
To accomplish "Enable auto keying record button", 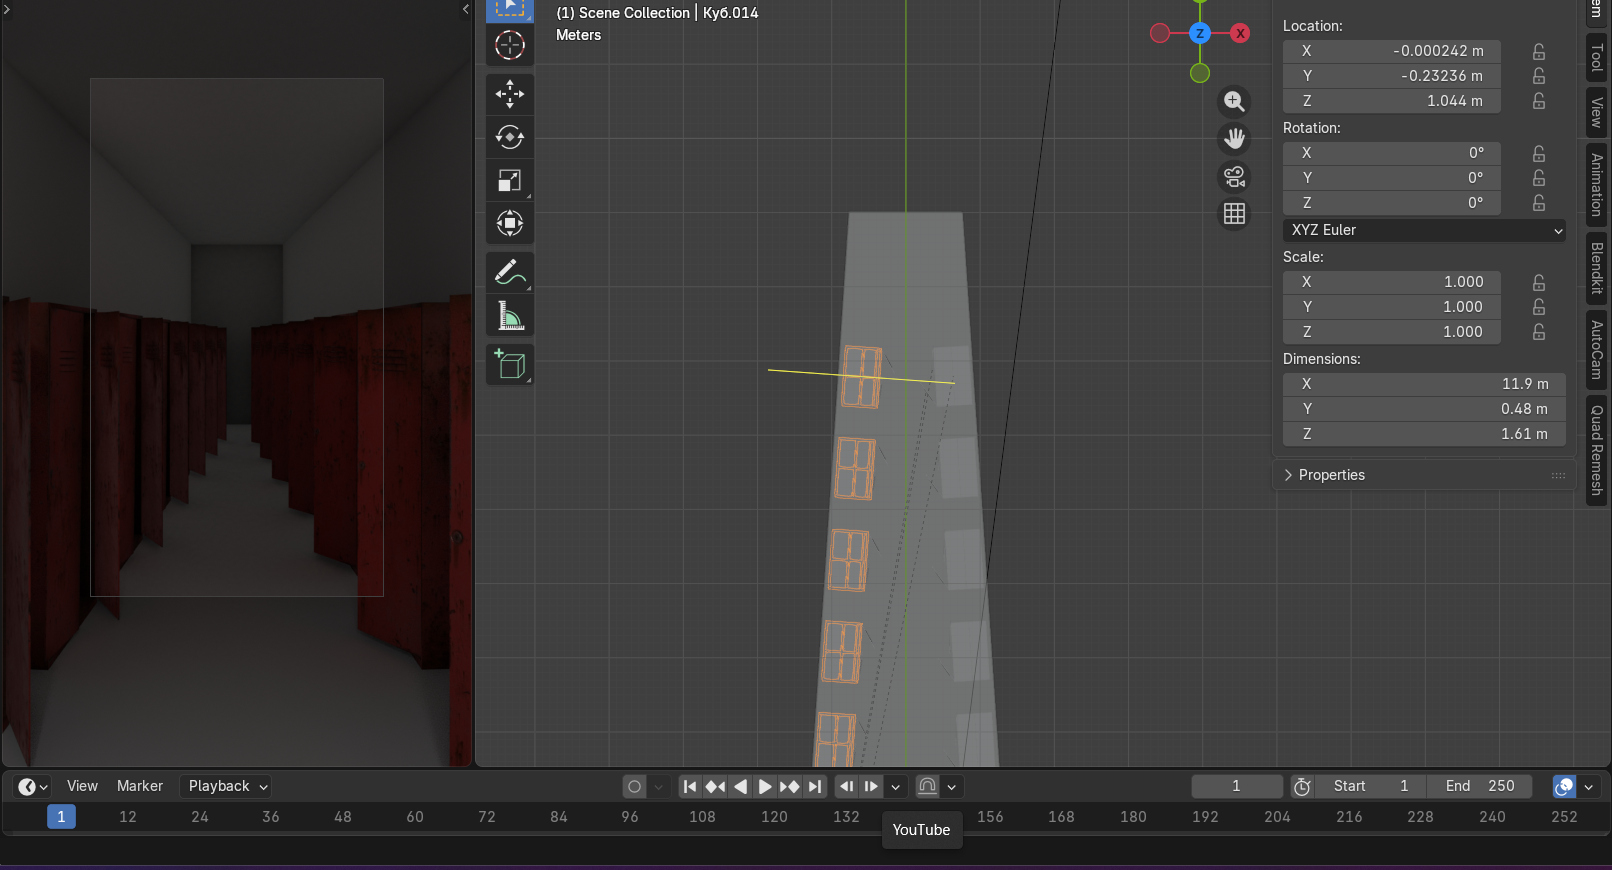I will click(634, 787).
